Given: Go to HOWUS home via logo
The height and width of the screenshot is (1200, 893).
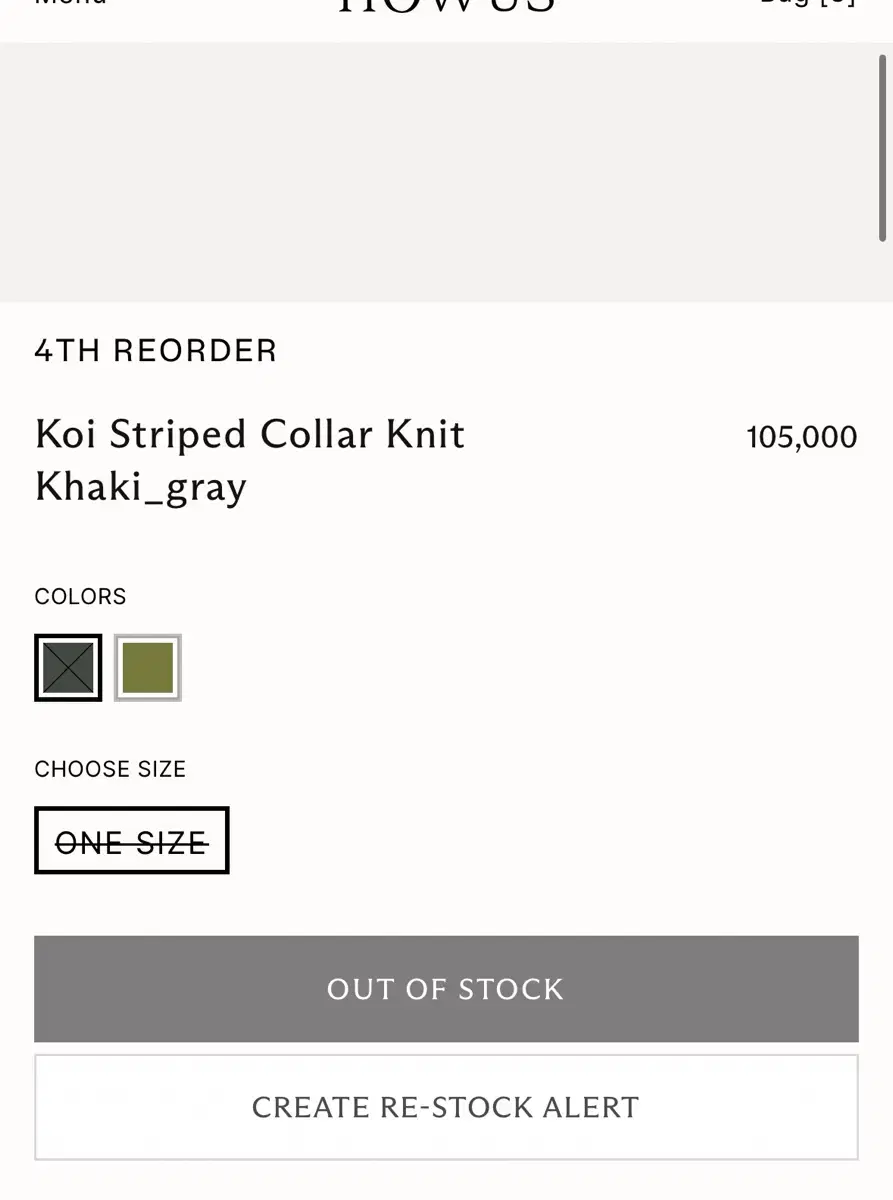Looking at the screenshot, I should pos(446,5).
